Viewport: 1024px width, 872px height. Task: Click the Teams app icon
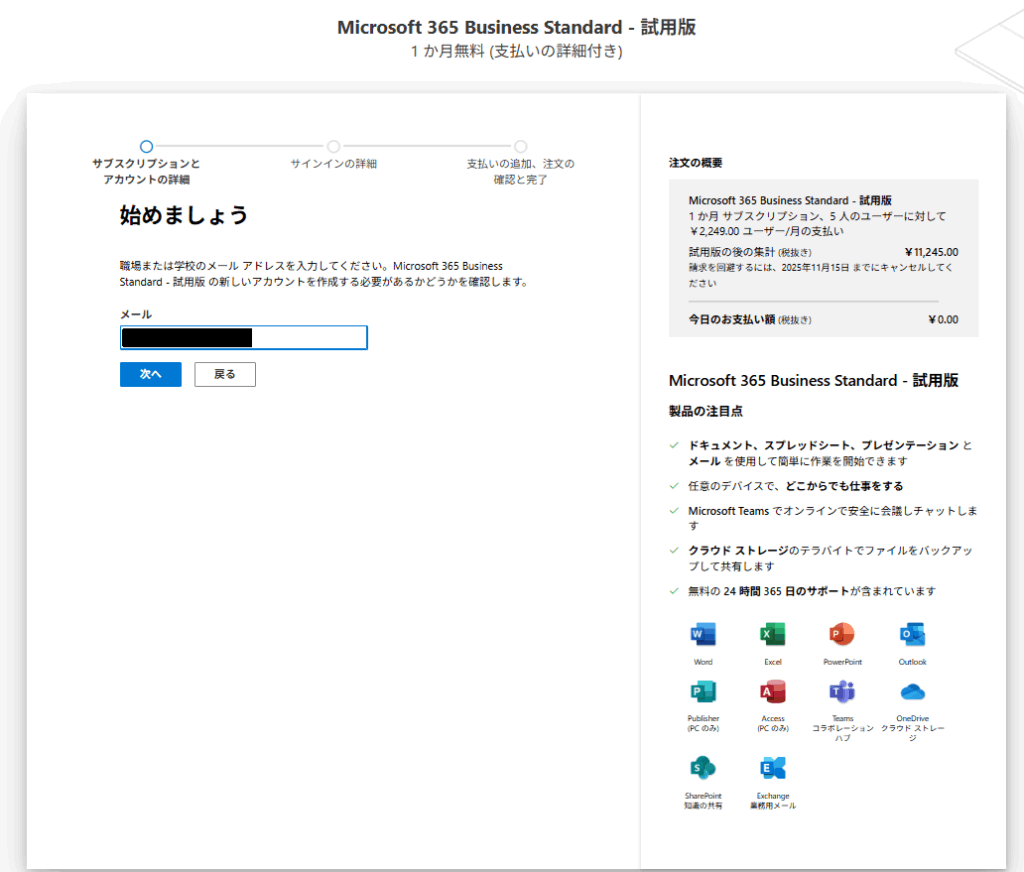(x=841, y=692)
